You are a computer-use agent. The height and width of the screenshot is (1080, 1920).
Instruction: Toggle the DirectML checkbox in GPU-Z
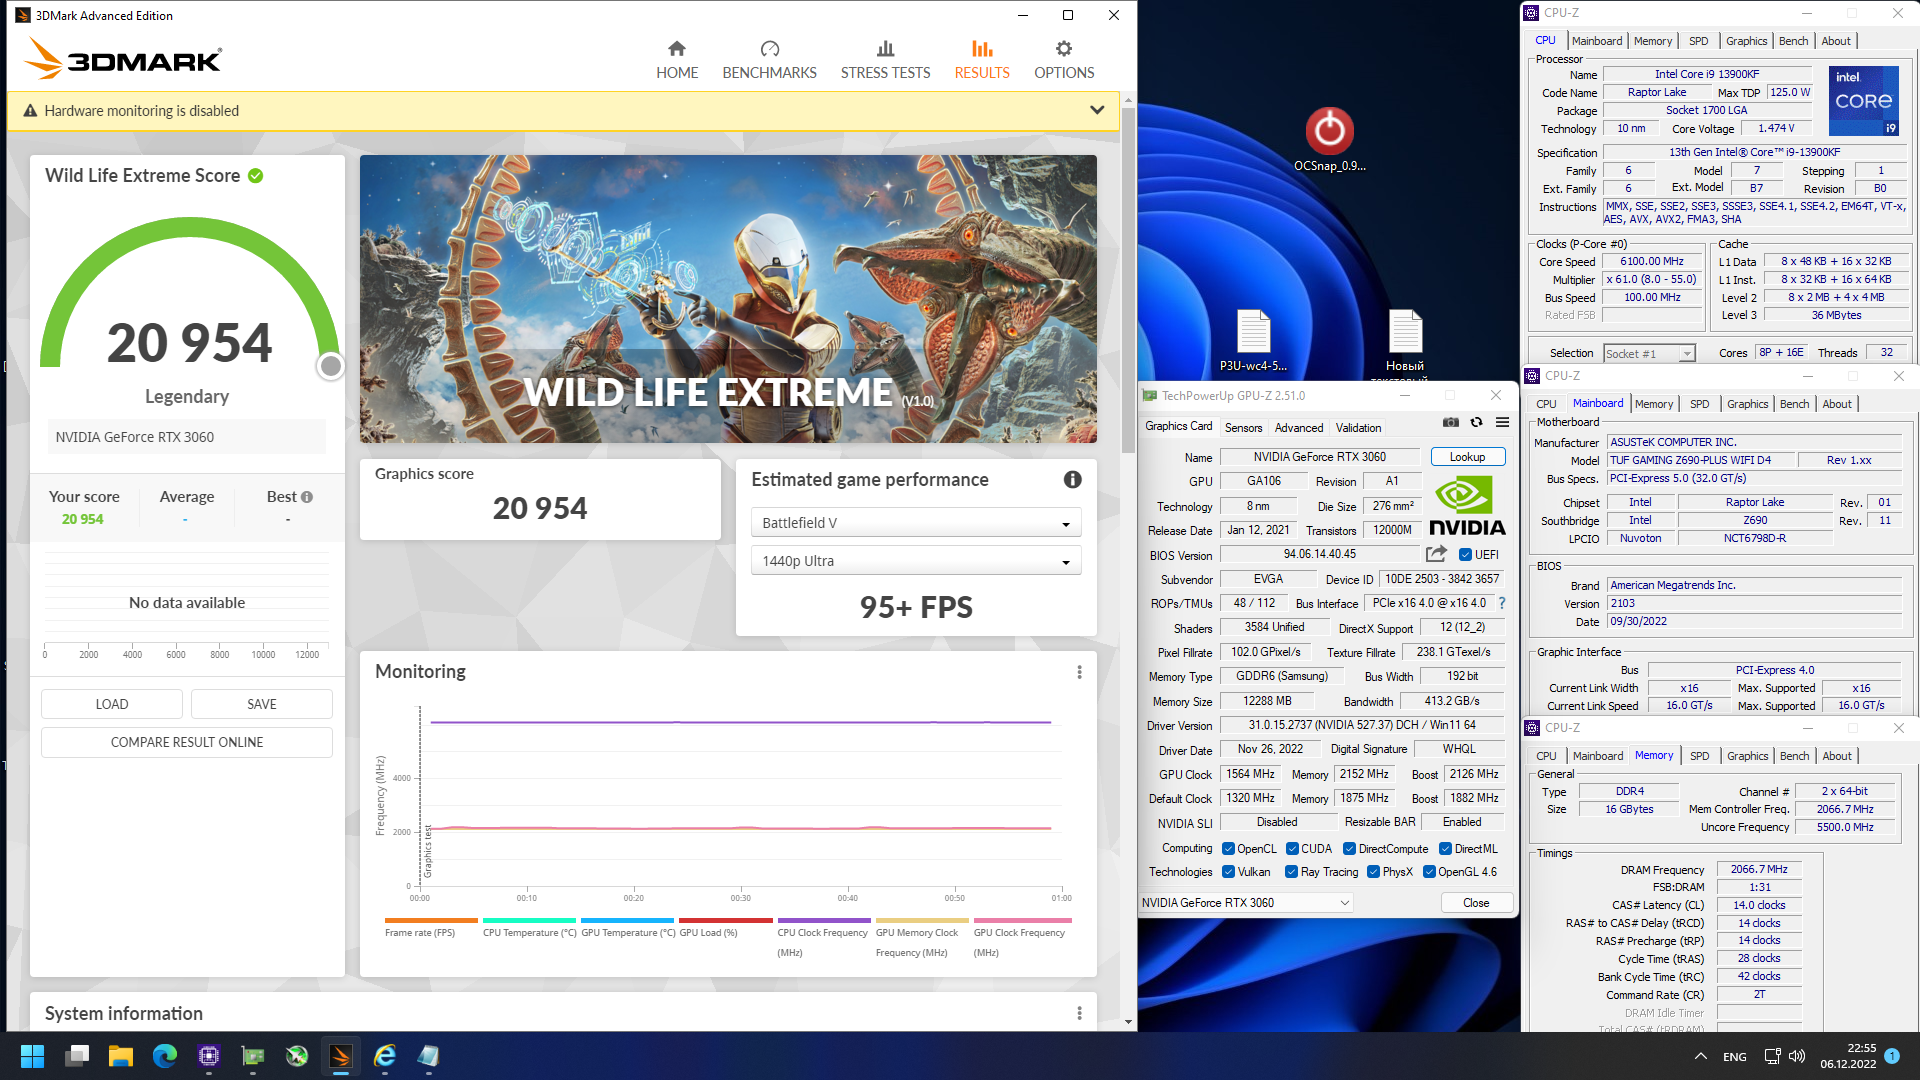1445,849
